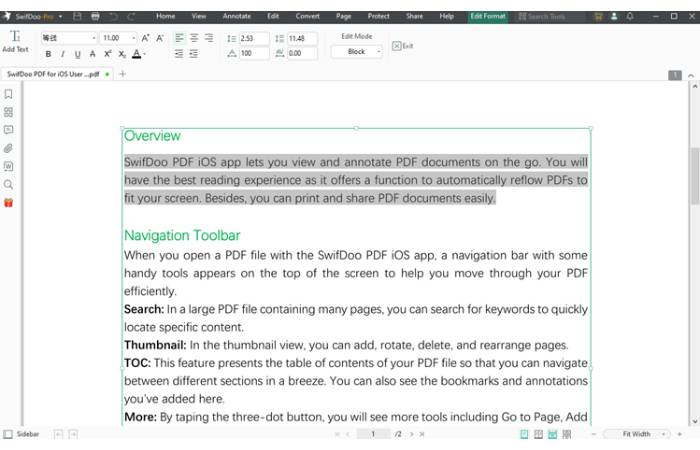700x450 pixels.
Task: Open the Page menu
Action: coord(344,16)
